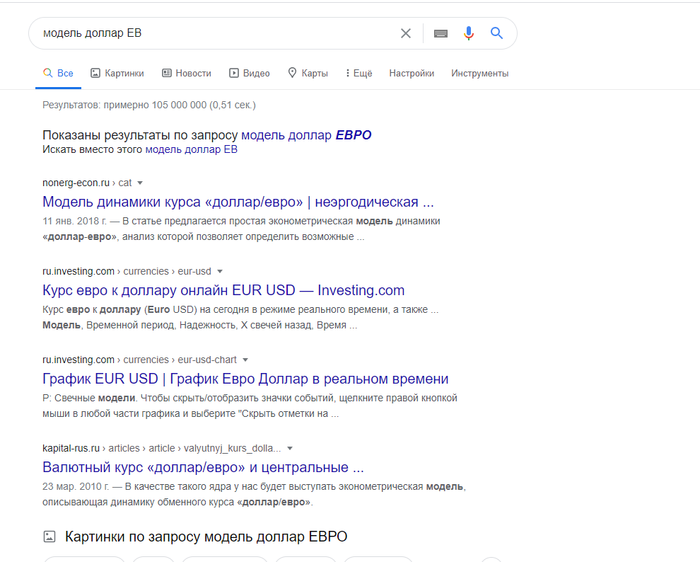700x562 pixels.
Task: Open Настройки search settings
Action: [x=412, y=73]
